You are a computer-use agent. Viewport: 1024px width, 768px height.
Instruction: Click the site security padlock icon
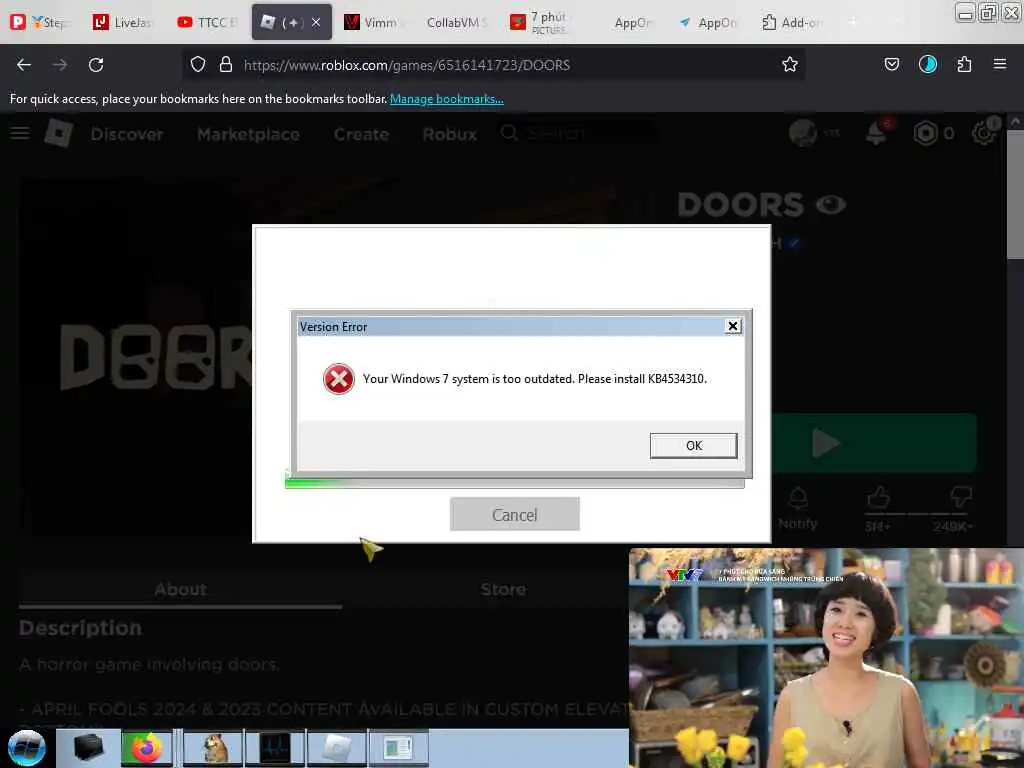pos(226,65)
